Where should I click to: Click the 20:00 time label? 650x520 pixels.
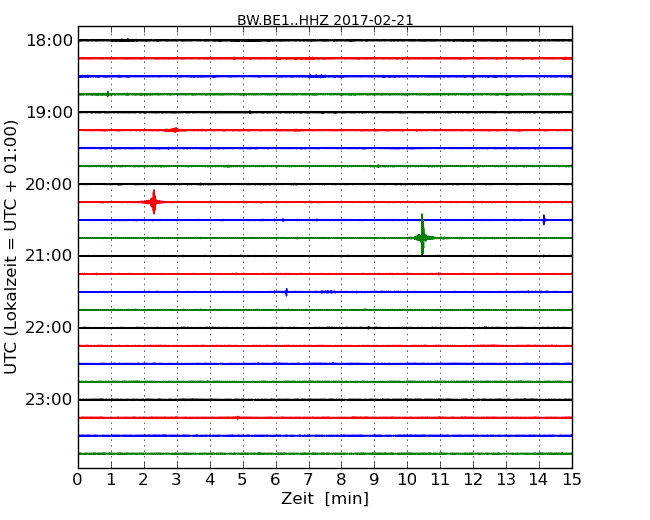(x=49, y=184)
